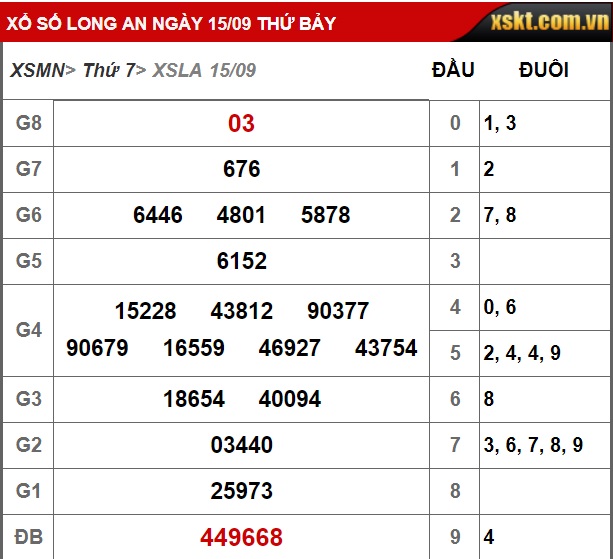
Task: Click the ĐẦU column header
Action: [453, 70]
